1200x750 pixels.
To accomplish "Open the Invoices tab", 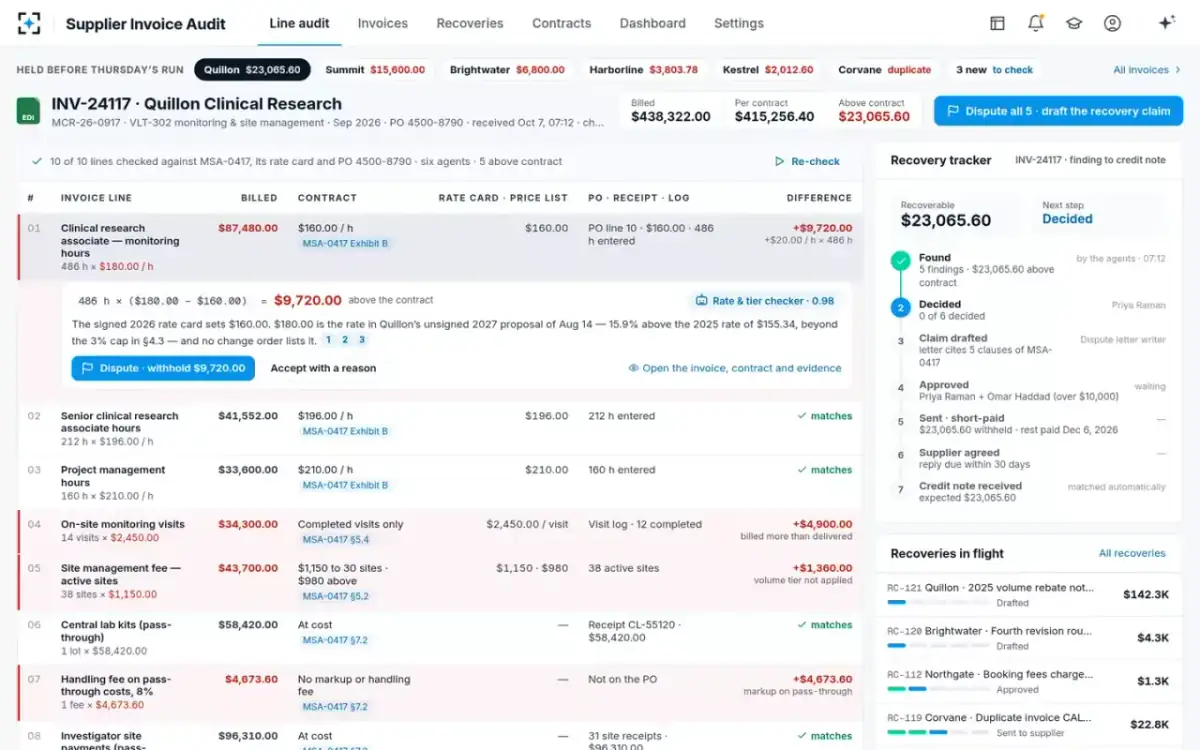I will (x=383, y=23).
